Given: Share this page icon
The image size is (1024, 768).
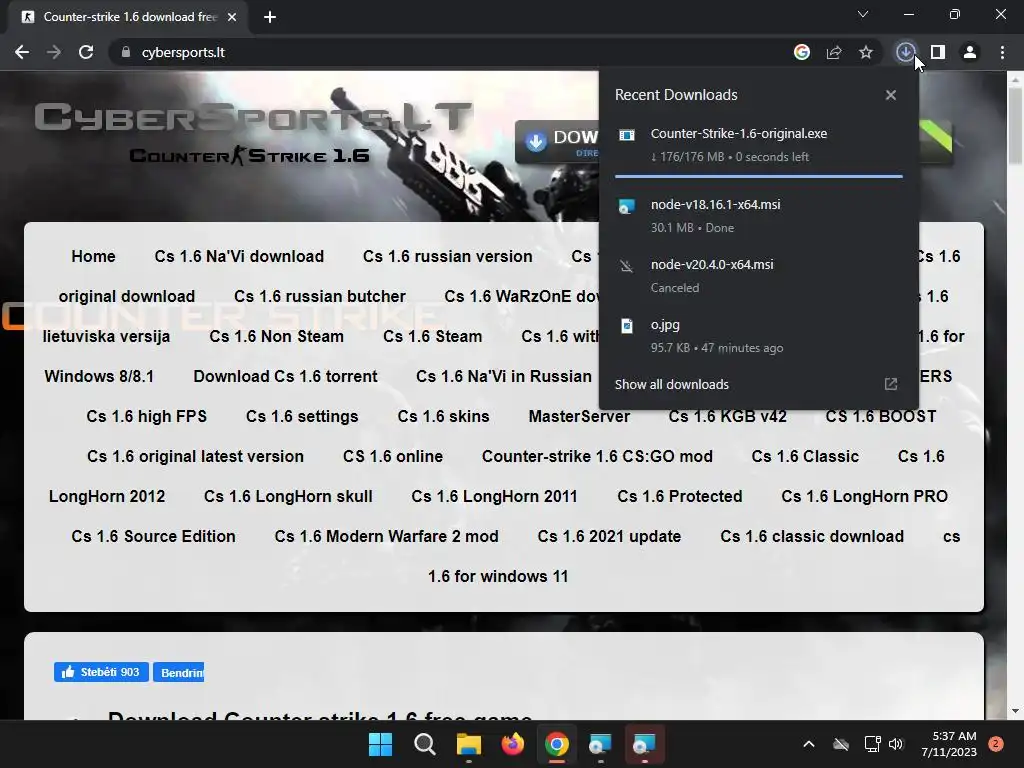Looking at the screenshot, I should (x=834, y=52).
